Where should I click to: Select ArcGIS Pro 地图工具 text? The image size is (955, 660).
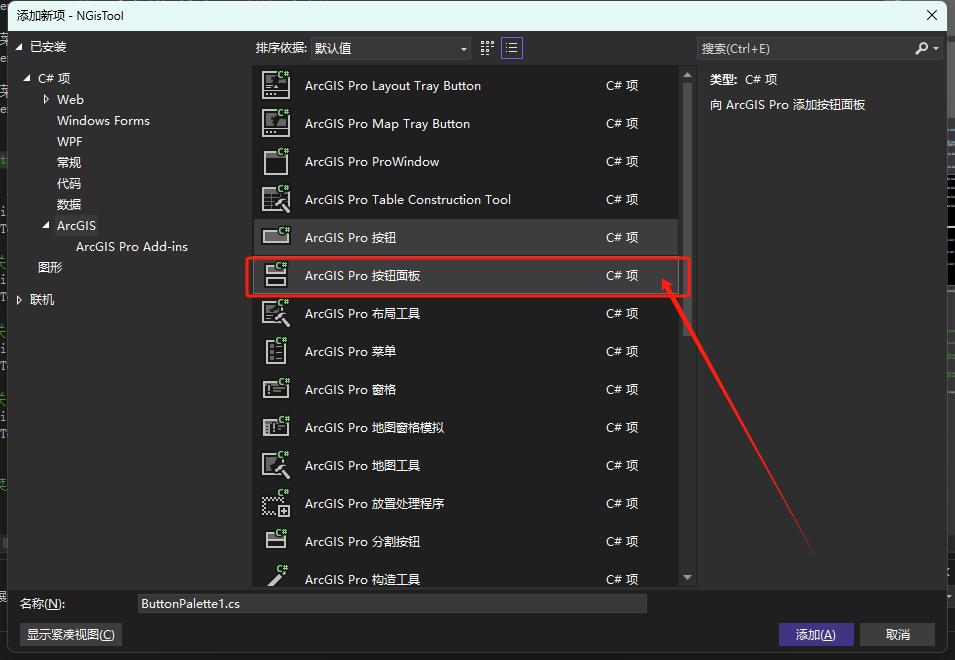point(362,465)
